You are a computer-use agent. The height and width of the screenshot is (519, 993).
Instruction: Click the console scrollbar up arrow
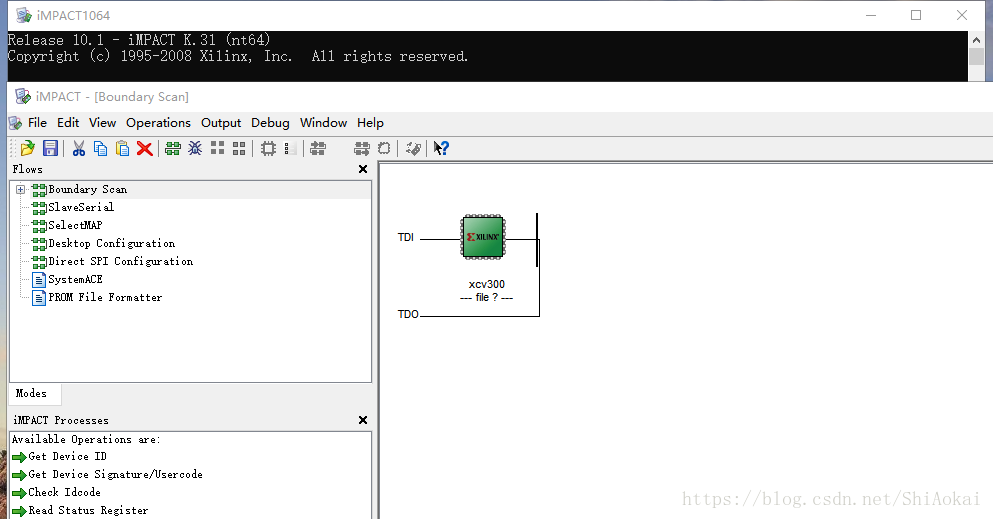pyautogui.click(x=976, y=39)
